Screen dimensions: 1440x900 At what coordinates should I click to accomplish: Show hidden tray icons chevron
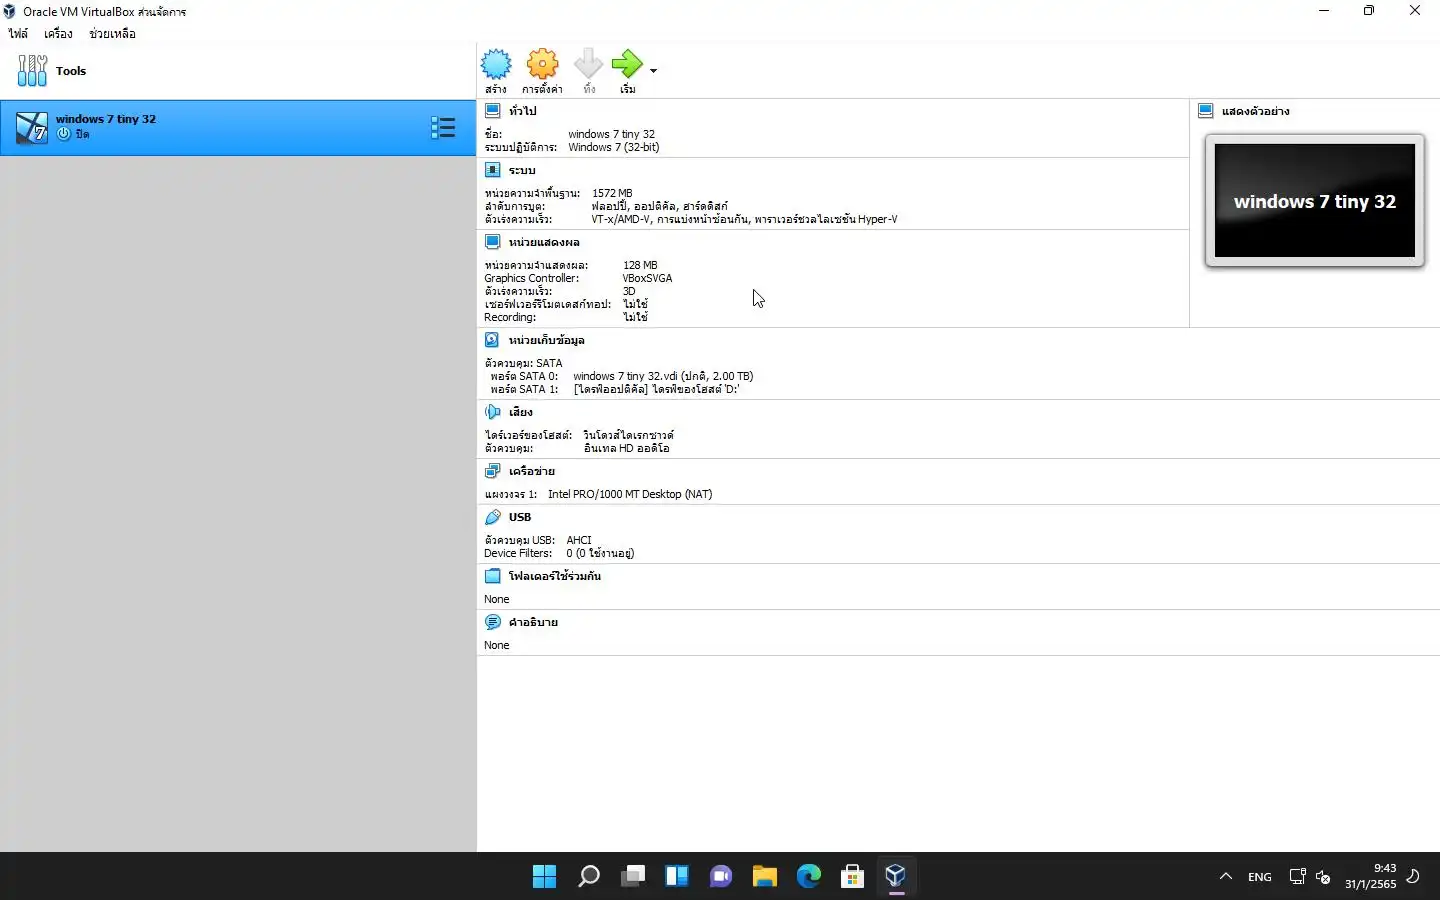pyautogui.click(x=1225, y=877)
